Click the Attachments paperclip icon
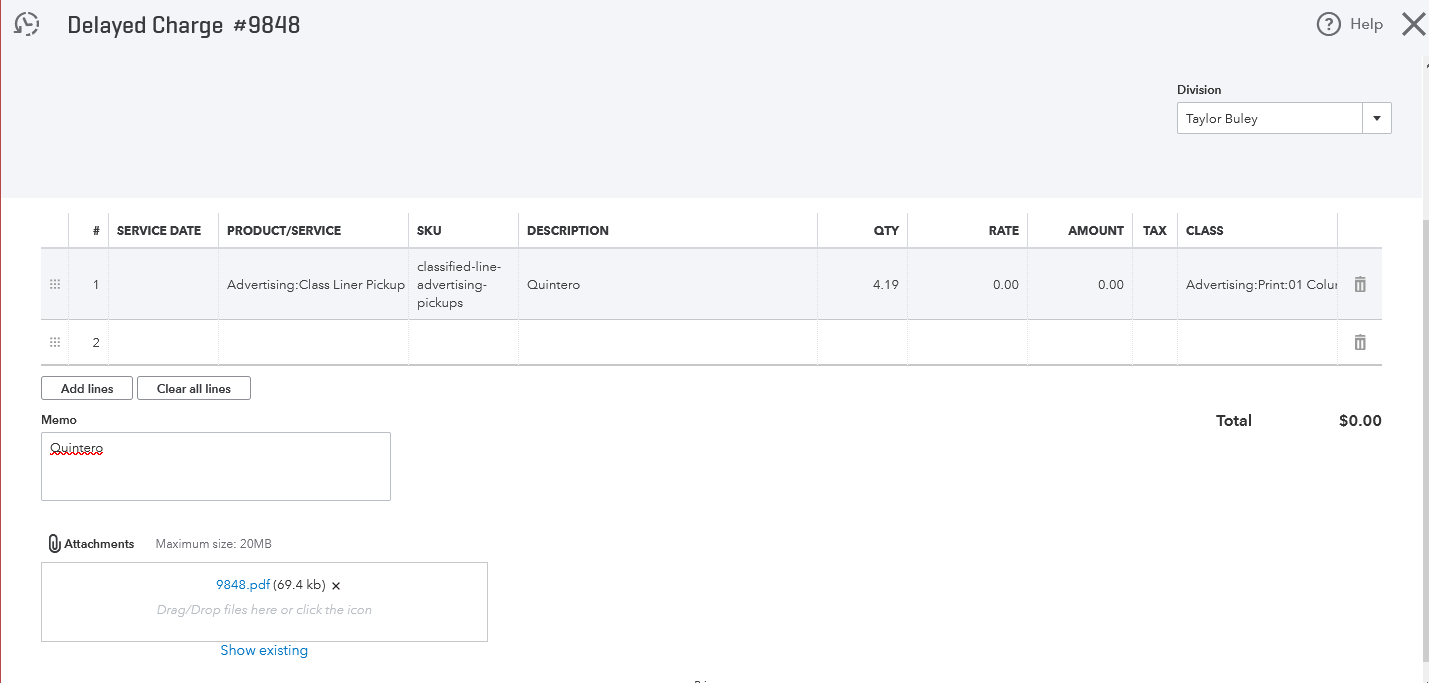The height and width of the screenshot is (683, 1429). tap(54, 544)
